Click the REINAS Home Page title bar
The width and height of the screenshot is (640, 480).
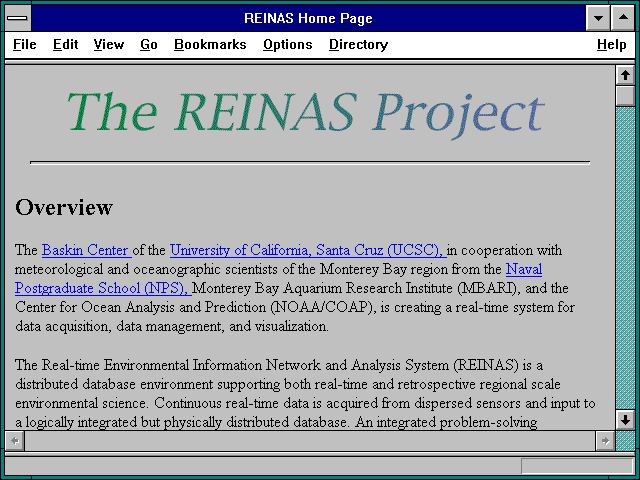click(308, 18)
